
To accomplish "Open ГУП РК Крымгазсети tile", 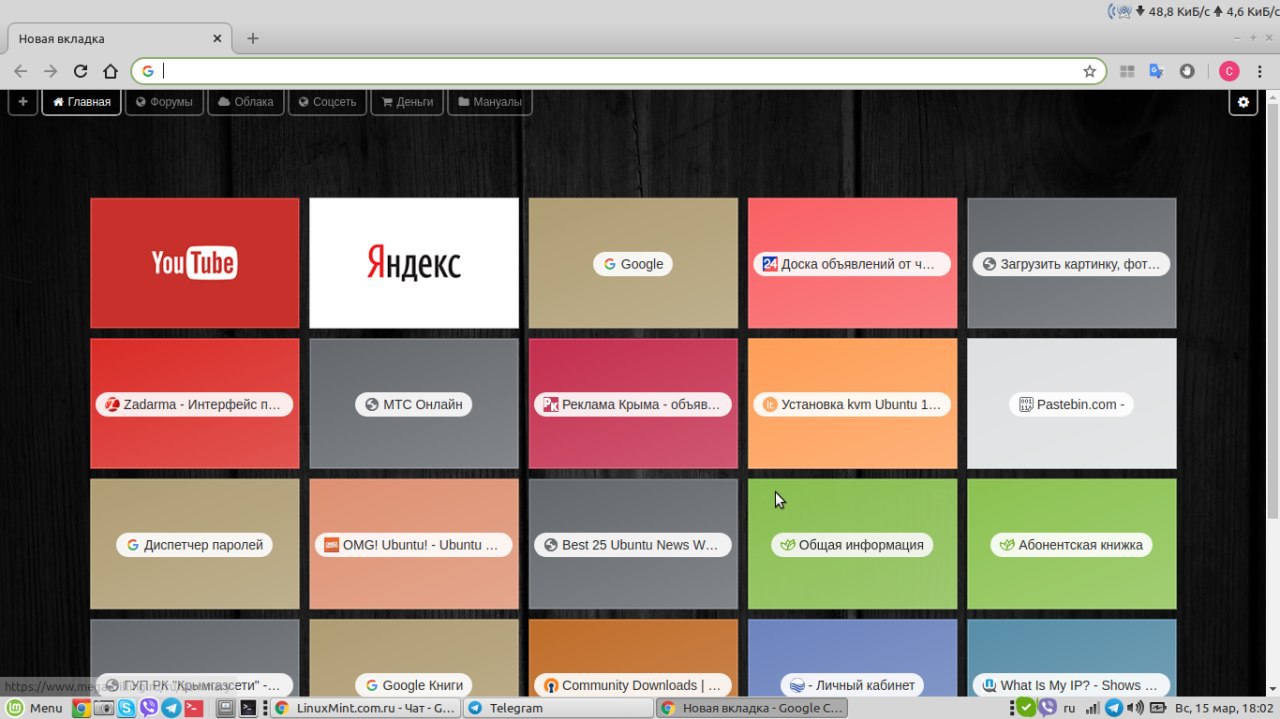I will tap(195, 658).
